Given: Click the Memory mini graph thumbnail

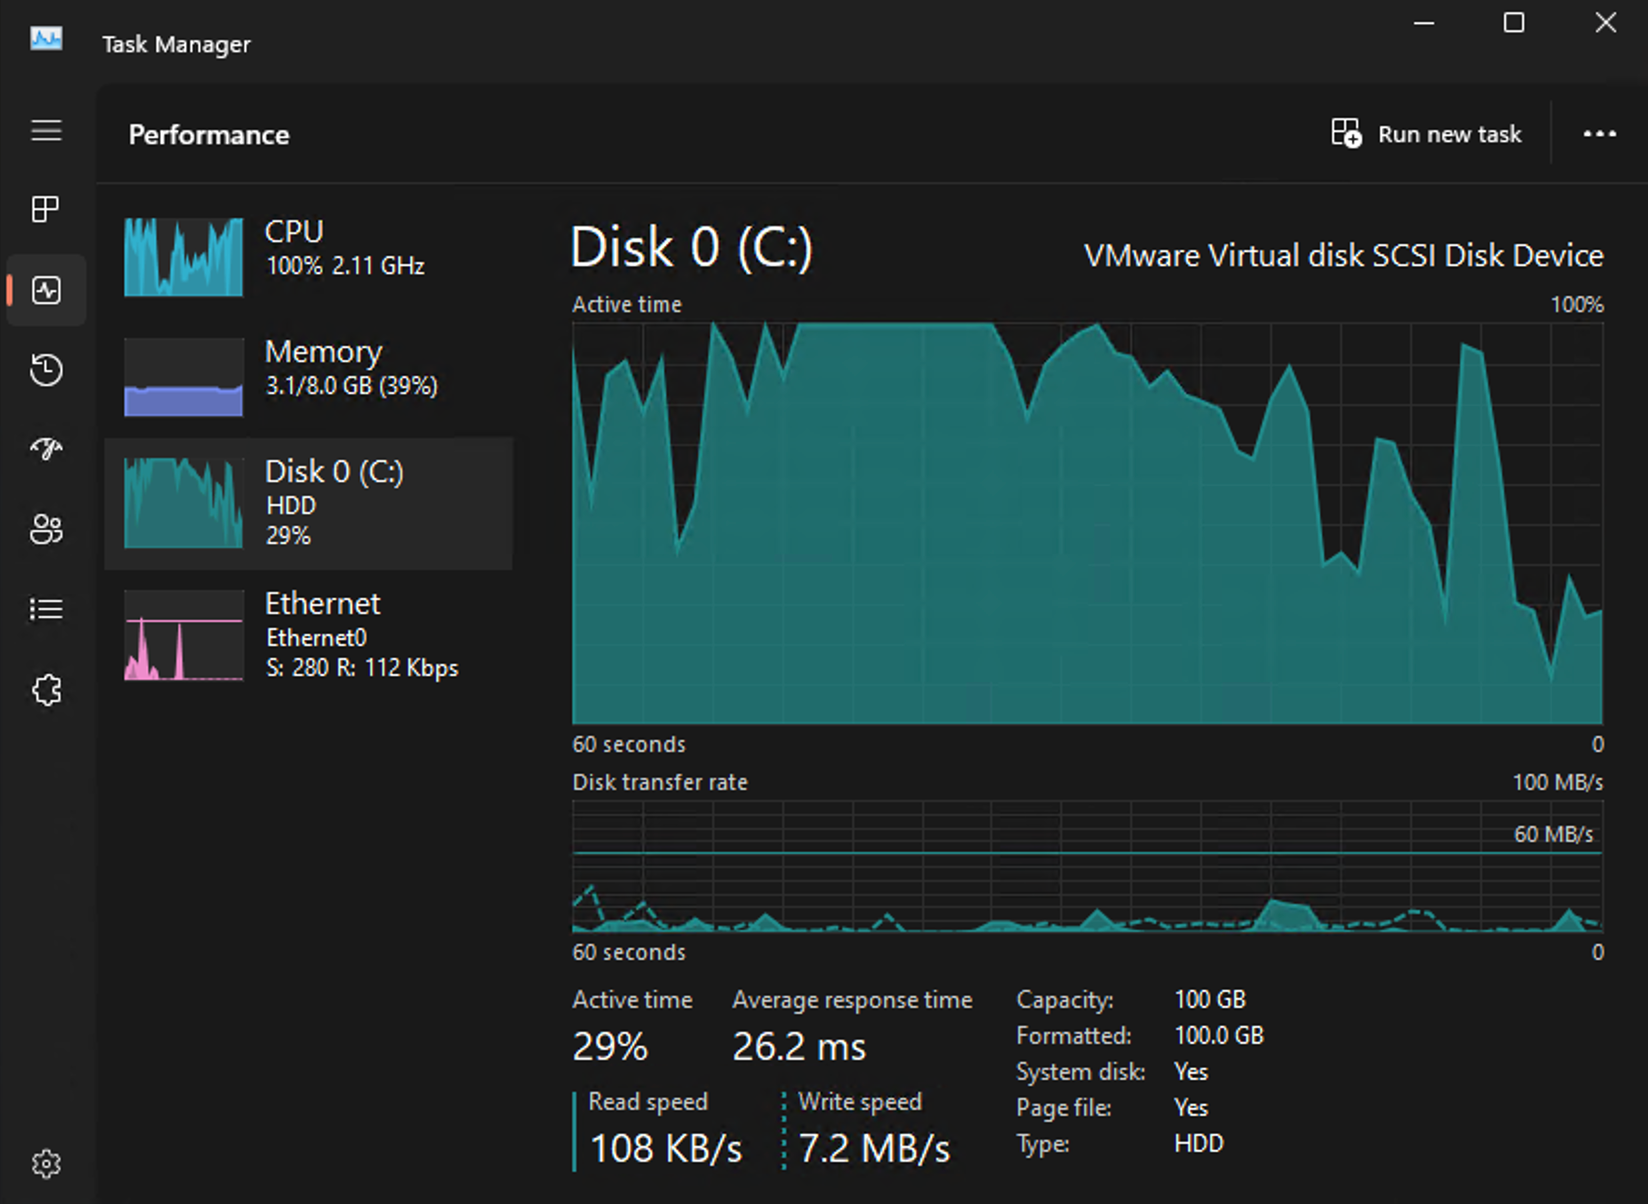Looking at the screenshot, I should (183, 377).
